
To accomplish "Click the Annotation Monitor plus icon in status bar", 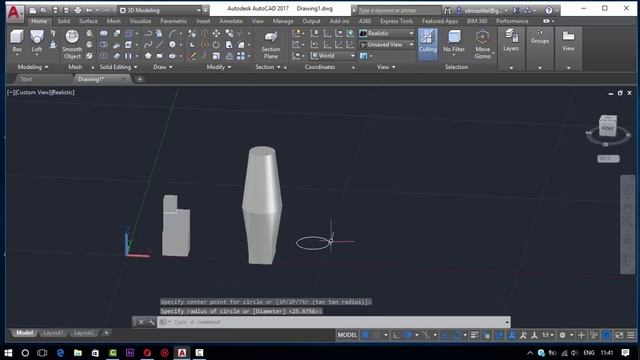I will click(581, 335).
